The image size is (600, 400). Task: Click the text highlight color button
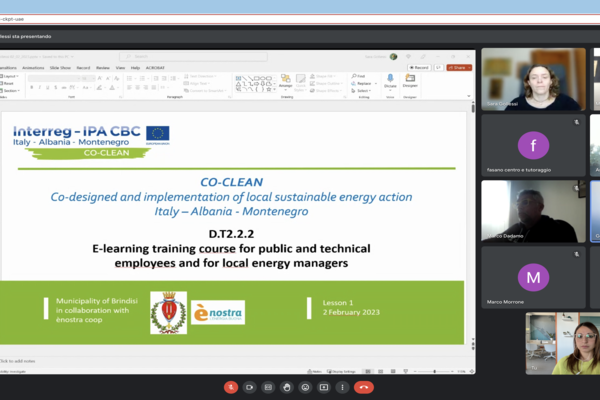coord(100,88)
